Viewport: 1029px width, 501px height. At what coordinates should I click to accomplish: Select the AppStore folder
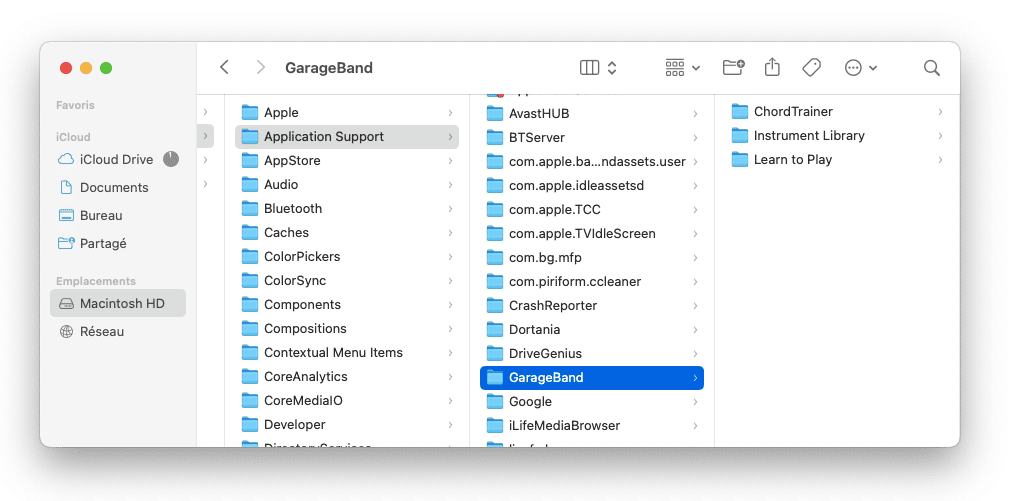[346, 161]
